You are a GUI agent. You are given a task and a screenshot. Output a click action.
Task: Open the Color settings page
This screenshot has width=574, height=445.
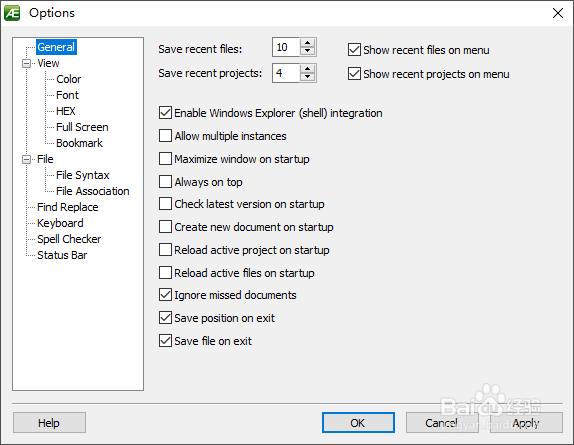pos(68,79)
